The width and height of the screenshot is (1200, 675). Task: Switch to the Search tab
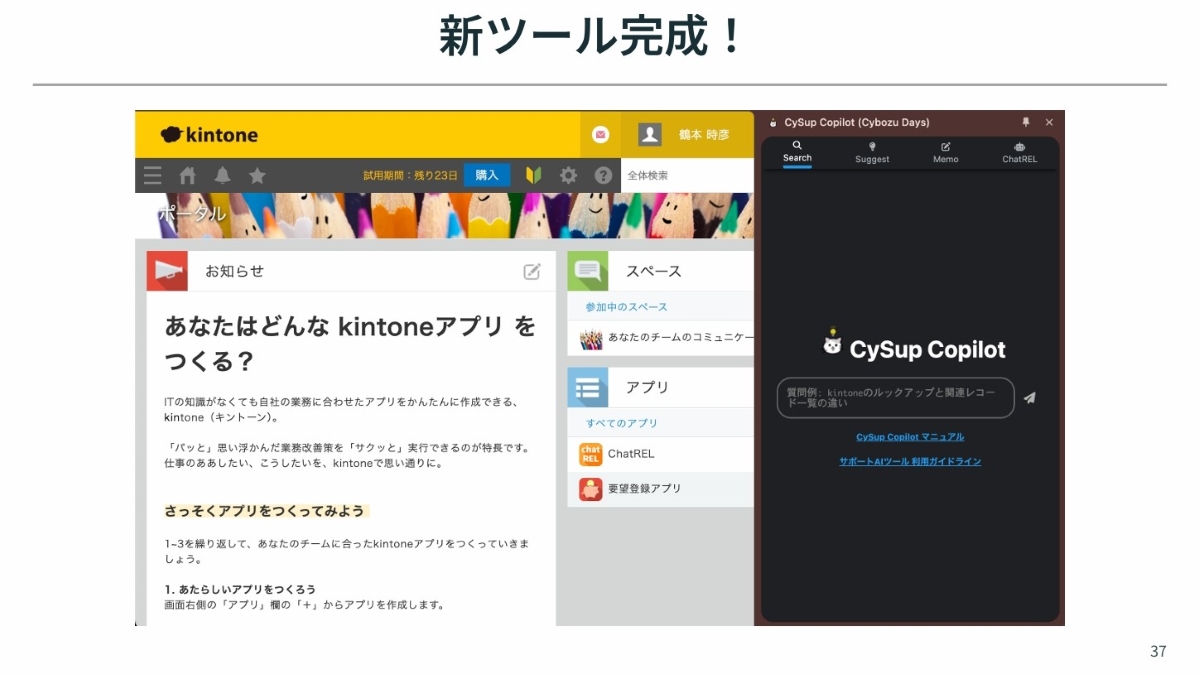tap(797, 152)
